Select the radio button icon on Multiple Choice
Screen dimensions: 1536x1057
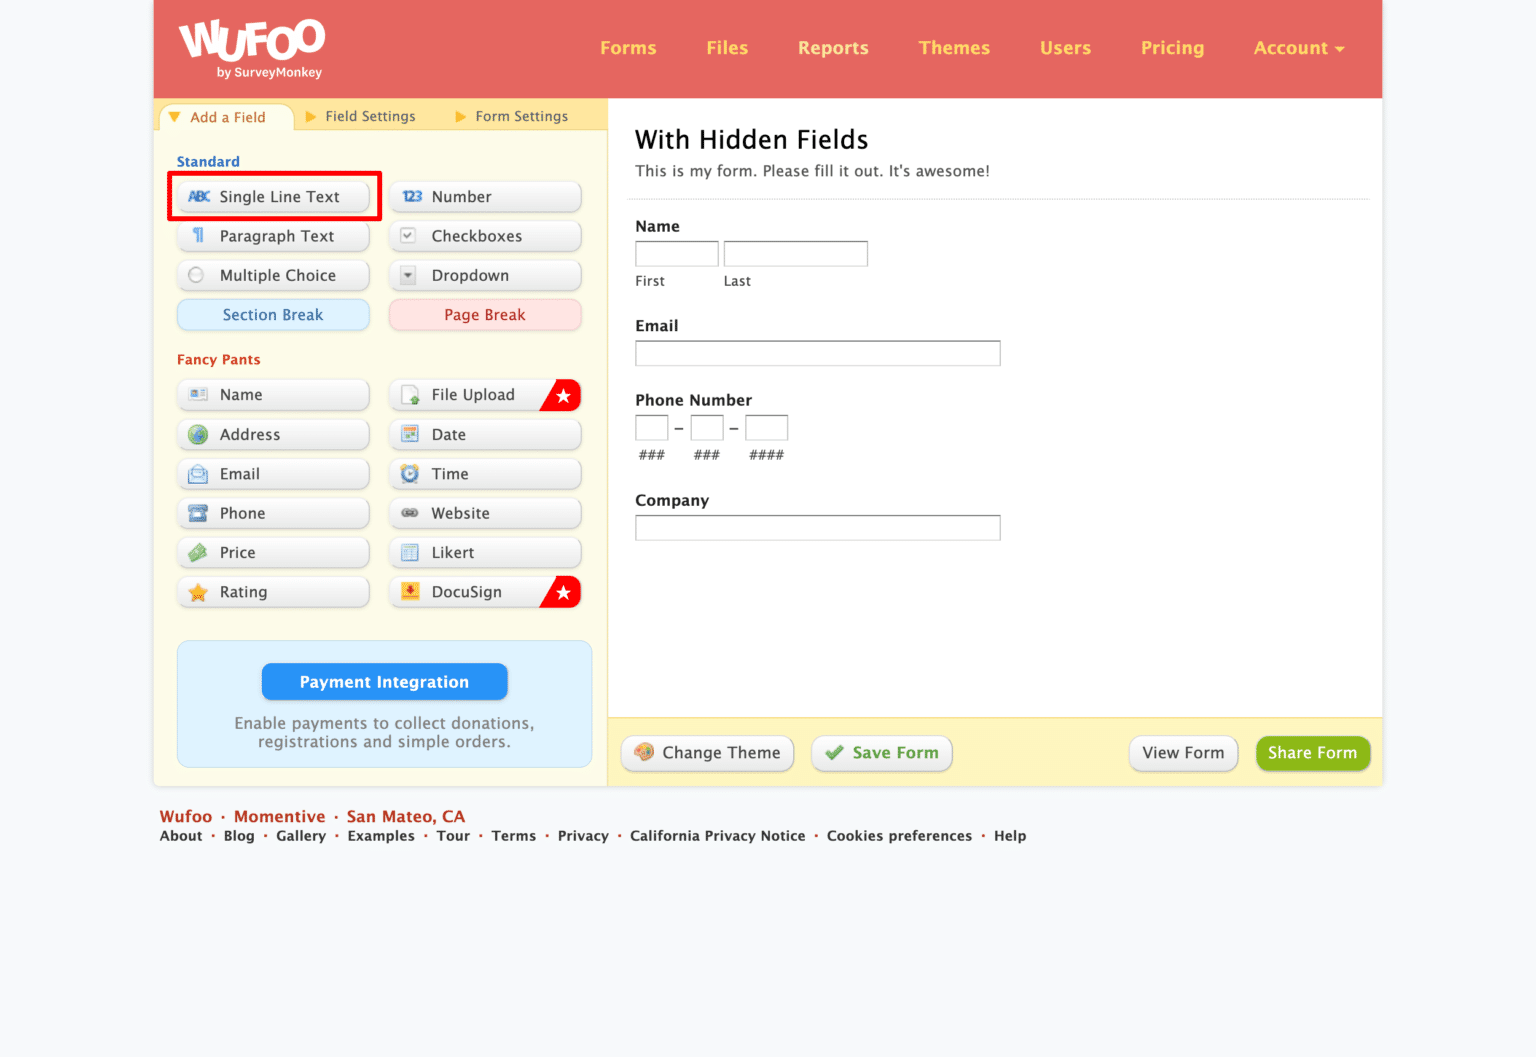196,275
